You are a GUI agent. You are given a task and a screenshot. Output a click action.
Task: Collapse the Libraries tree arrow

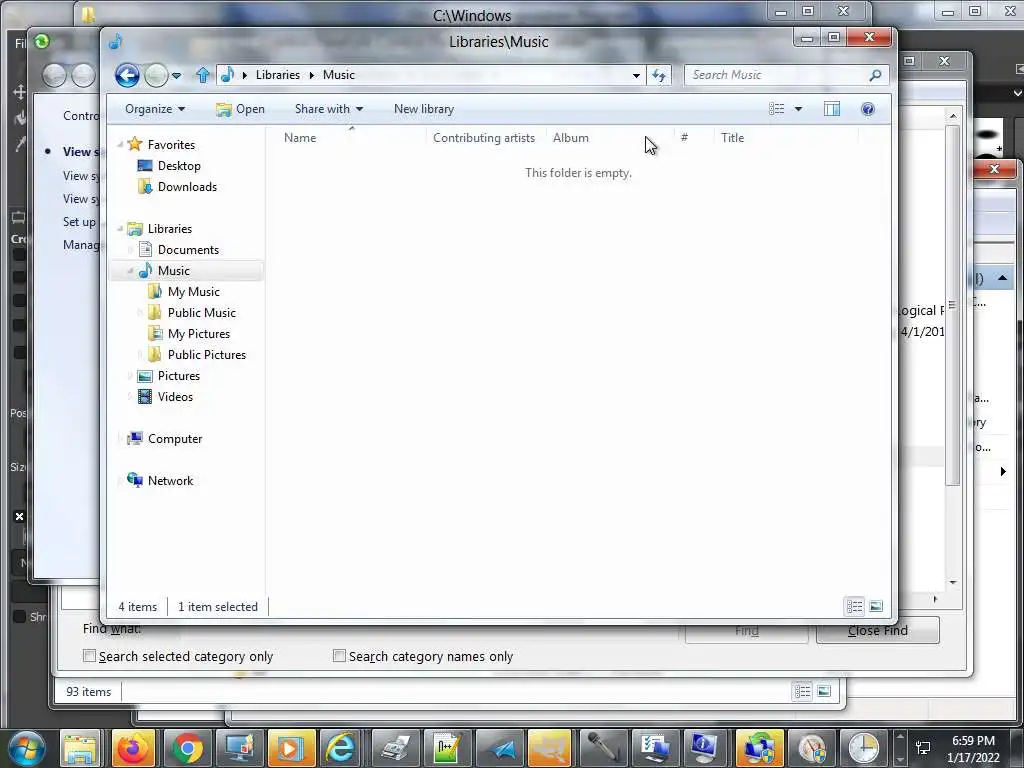click(120, 229)
